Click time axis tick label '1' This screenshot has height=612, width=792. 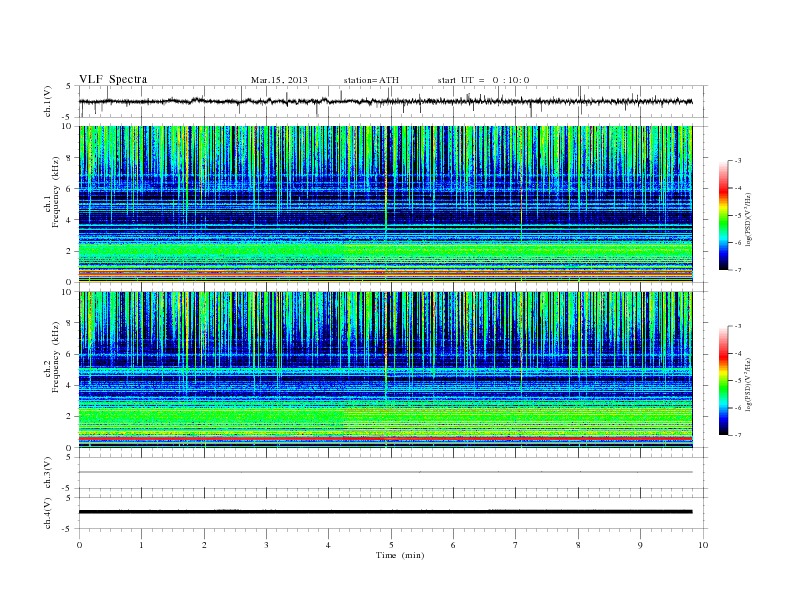tap(141, 545)
